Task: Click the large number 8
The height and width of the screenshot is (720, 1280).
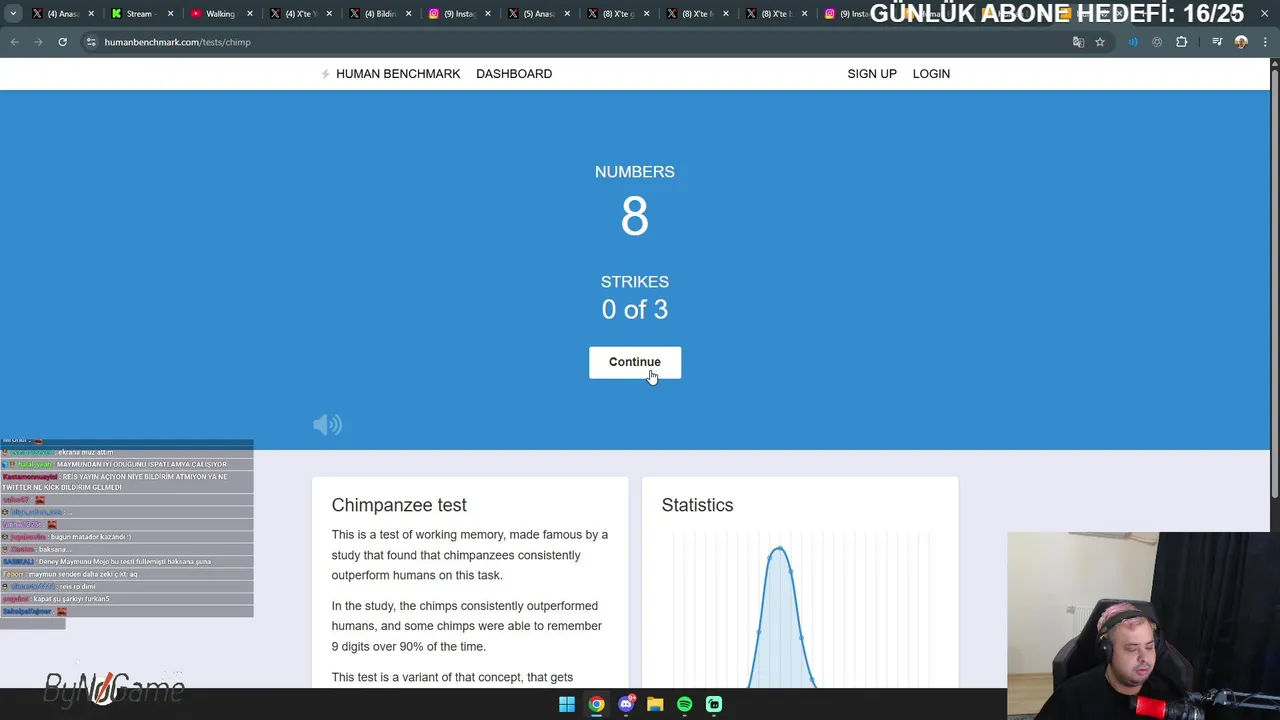Action: click(635, 216)
